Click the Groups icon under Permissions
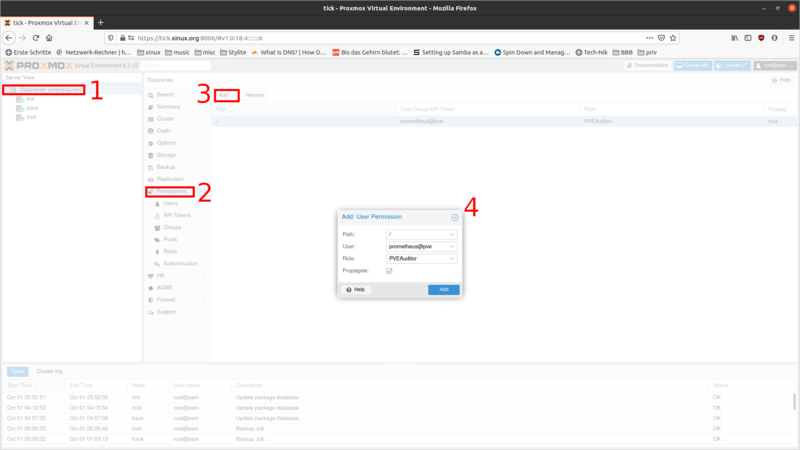Viewport: 800px width, 450px height. (156, 227)
